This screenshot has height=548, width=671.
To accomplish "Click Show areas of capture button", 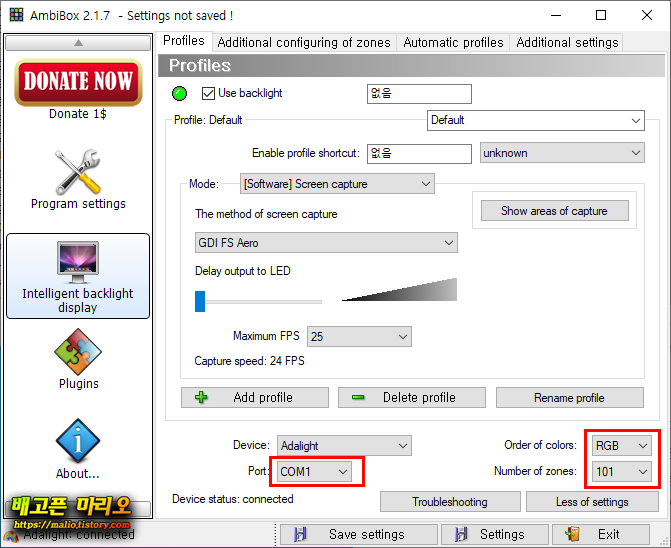I will point(555,210).
